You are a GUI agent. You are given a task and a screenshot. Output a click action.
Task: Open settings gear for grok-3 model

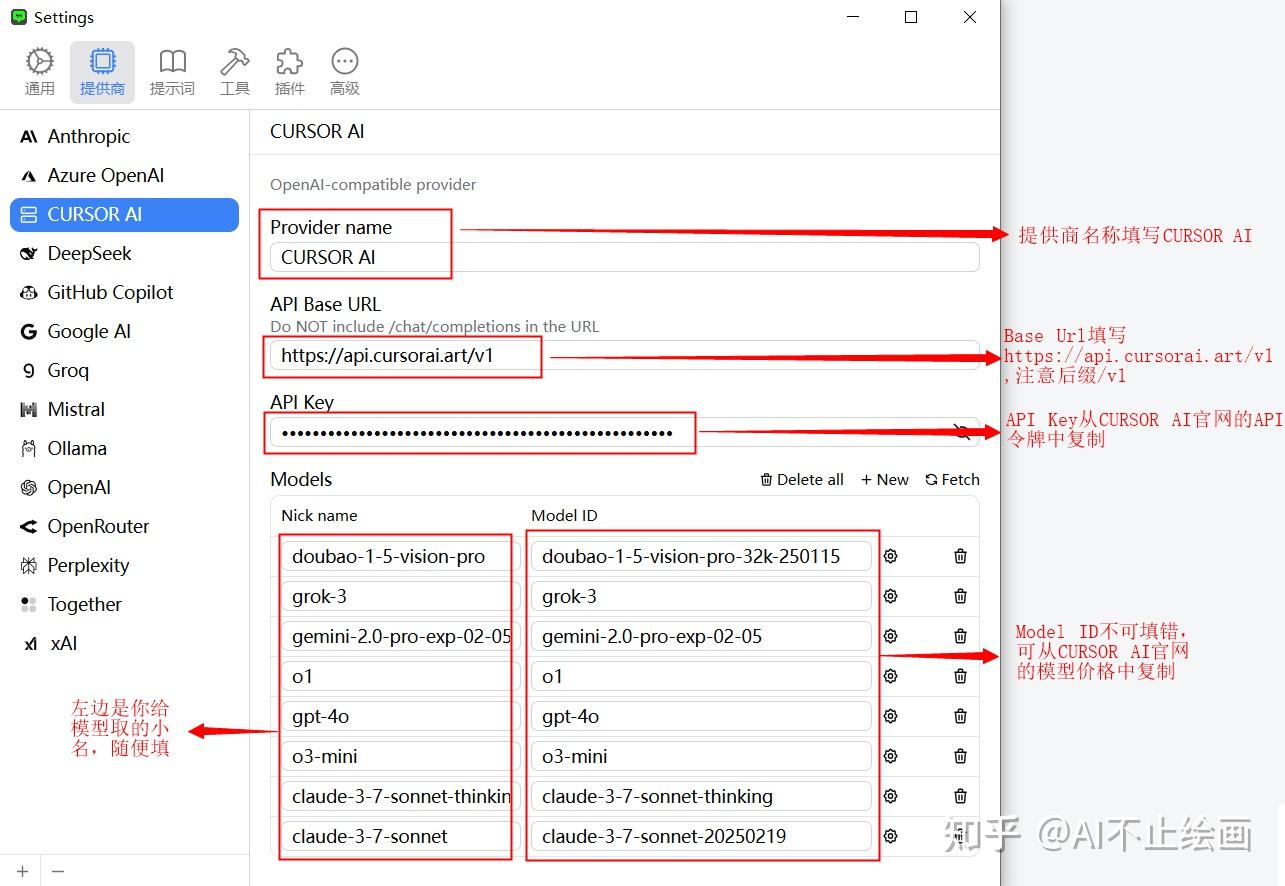[x=890, y=596]
